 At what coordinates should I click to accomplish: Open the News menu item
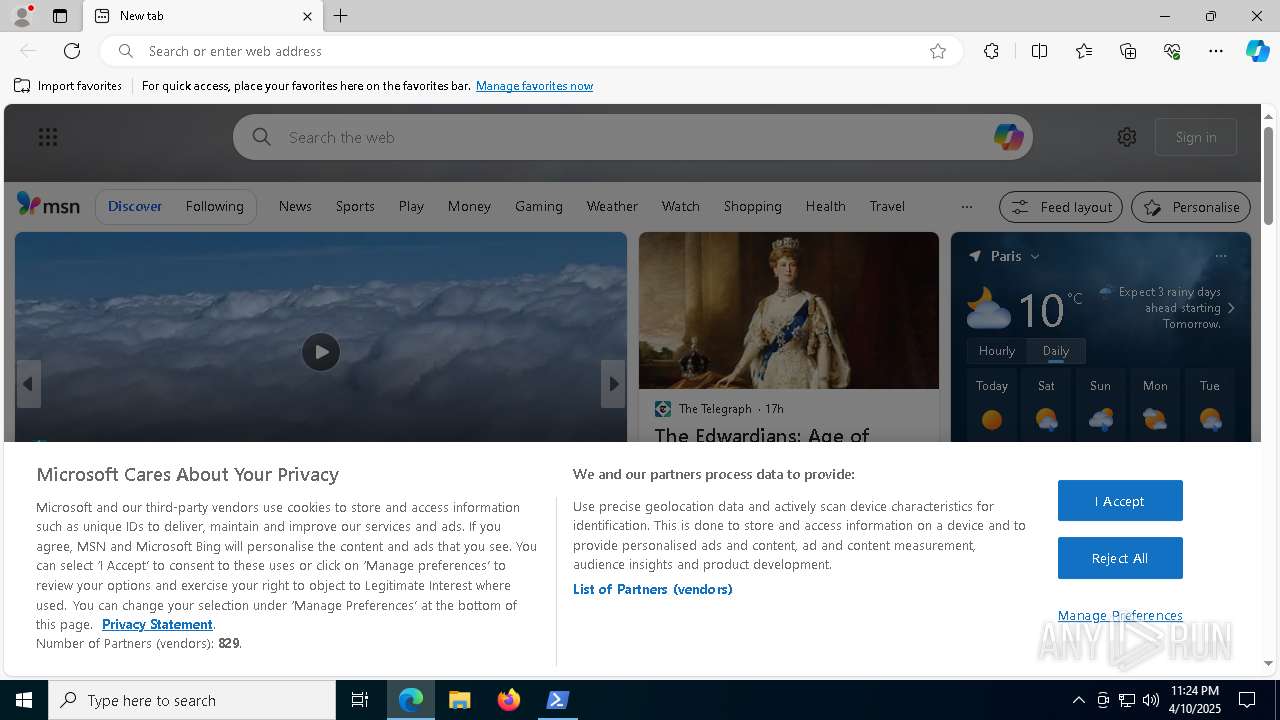click(x=295, y=206)
